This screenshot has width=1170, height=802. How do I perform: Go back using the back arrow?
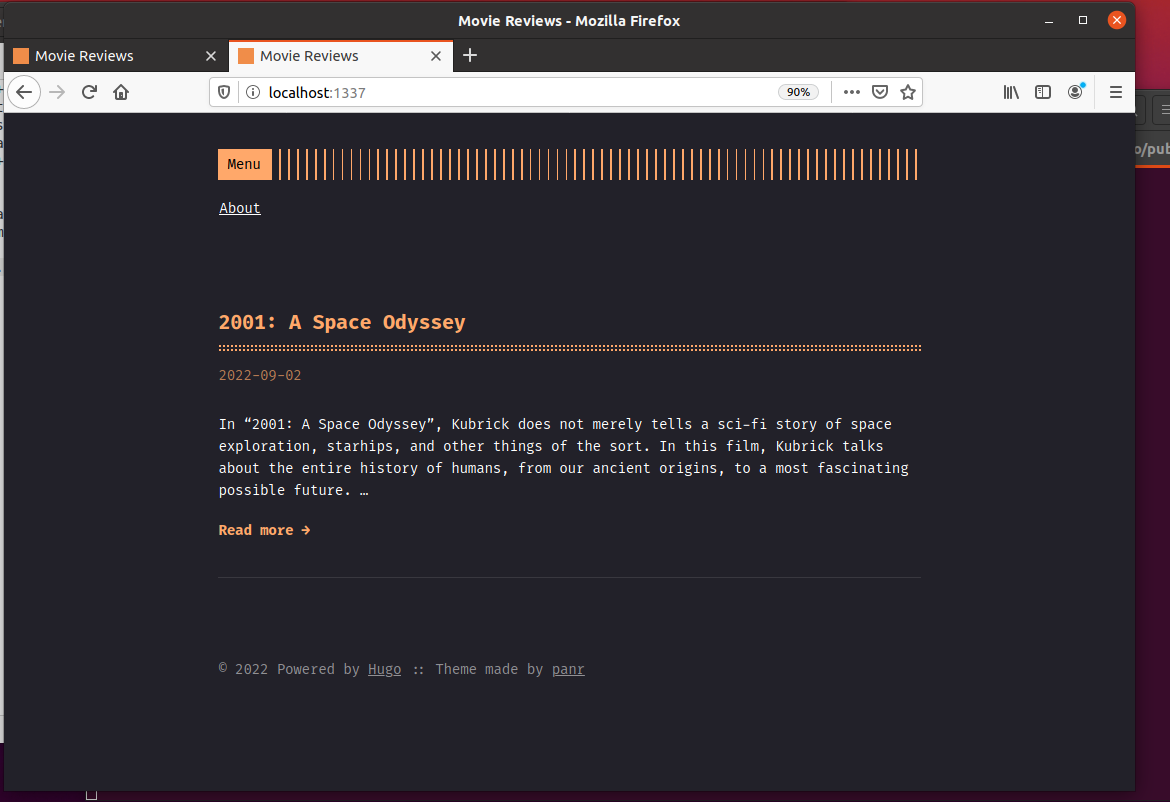[24, 93]
